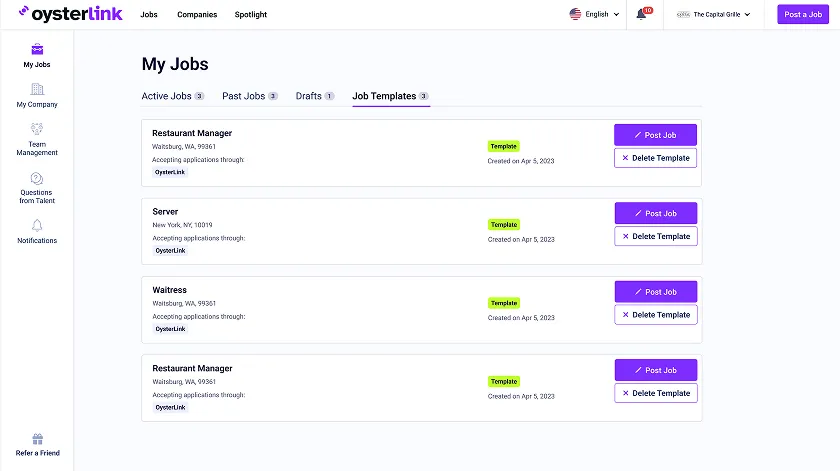The image size is (840, 471).
Task: Click notification bell with red badge
Action: (x=642, y=14)
